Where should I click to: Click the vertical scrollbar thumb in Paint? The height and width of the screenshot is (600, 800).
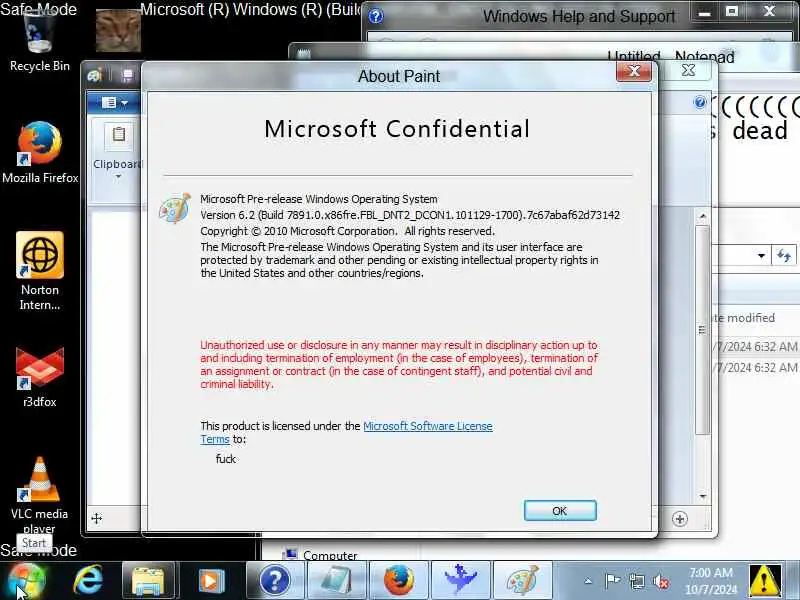point(703,330)
